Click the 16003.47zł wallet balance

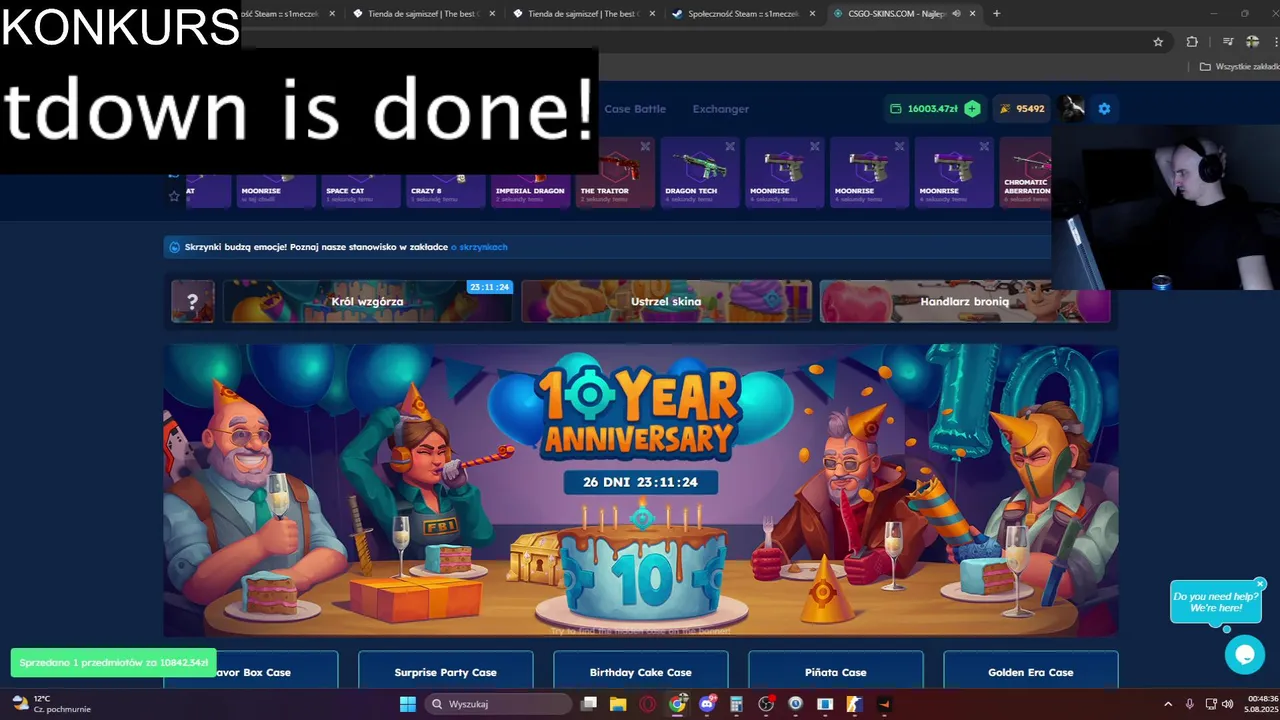click(932, 108)
